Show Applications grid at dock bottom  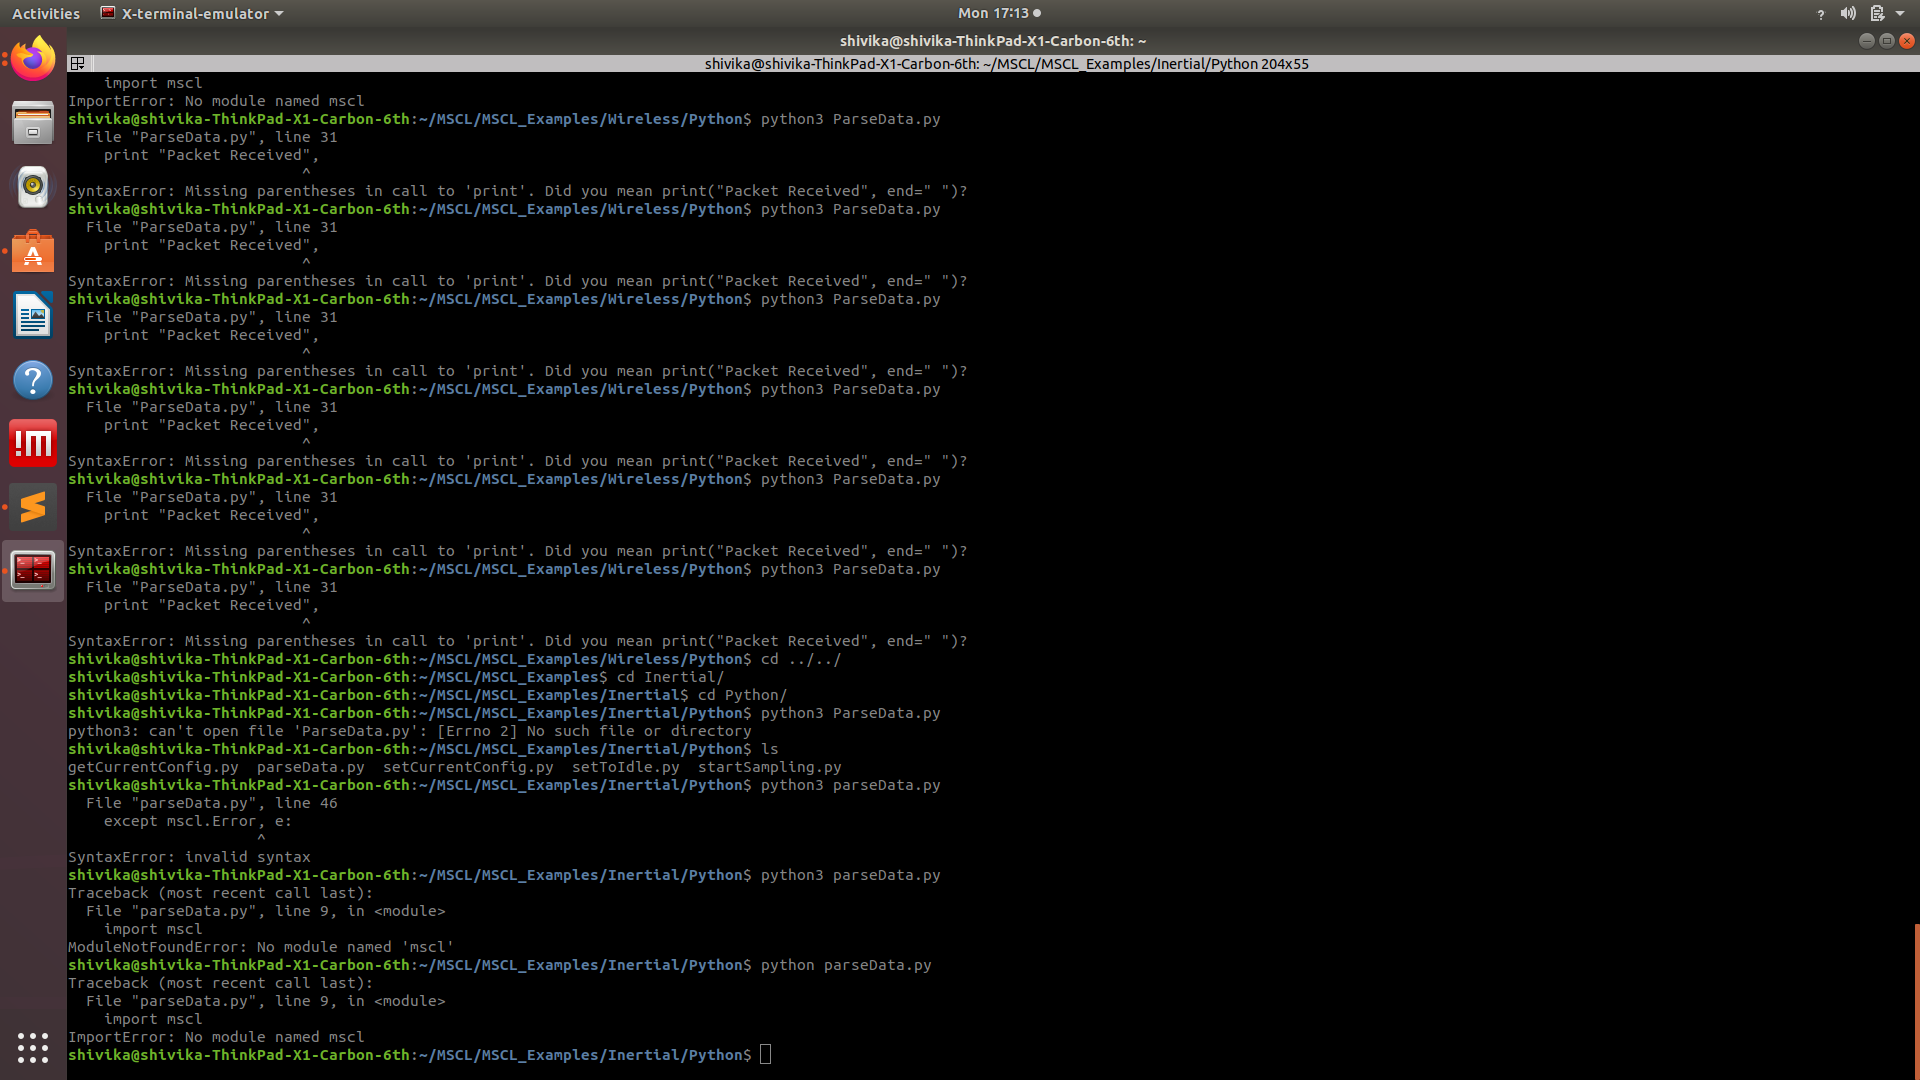click(x=33, y=1047)
